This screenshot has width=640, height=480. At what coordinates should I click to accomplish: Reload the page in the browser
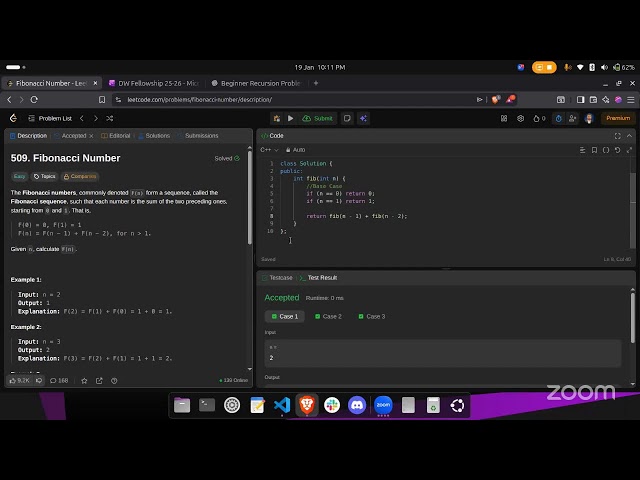point(34,100)
